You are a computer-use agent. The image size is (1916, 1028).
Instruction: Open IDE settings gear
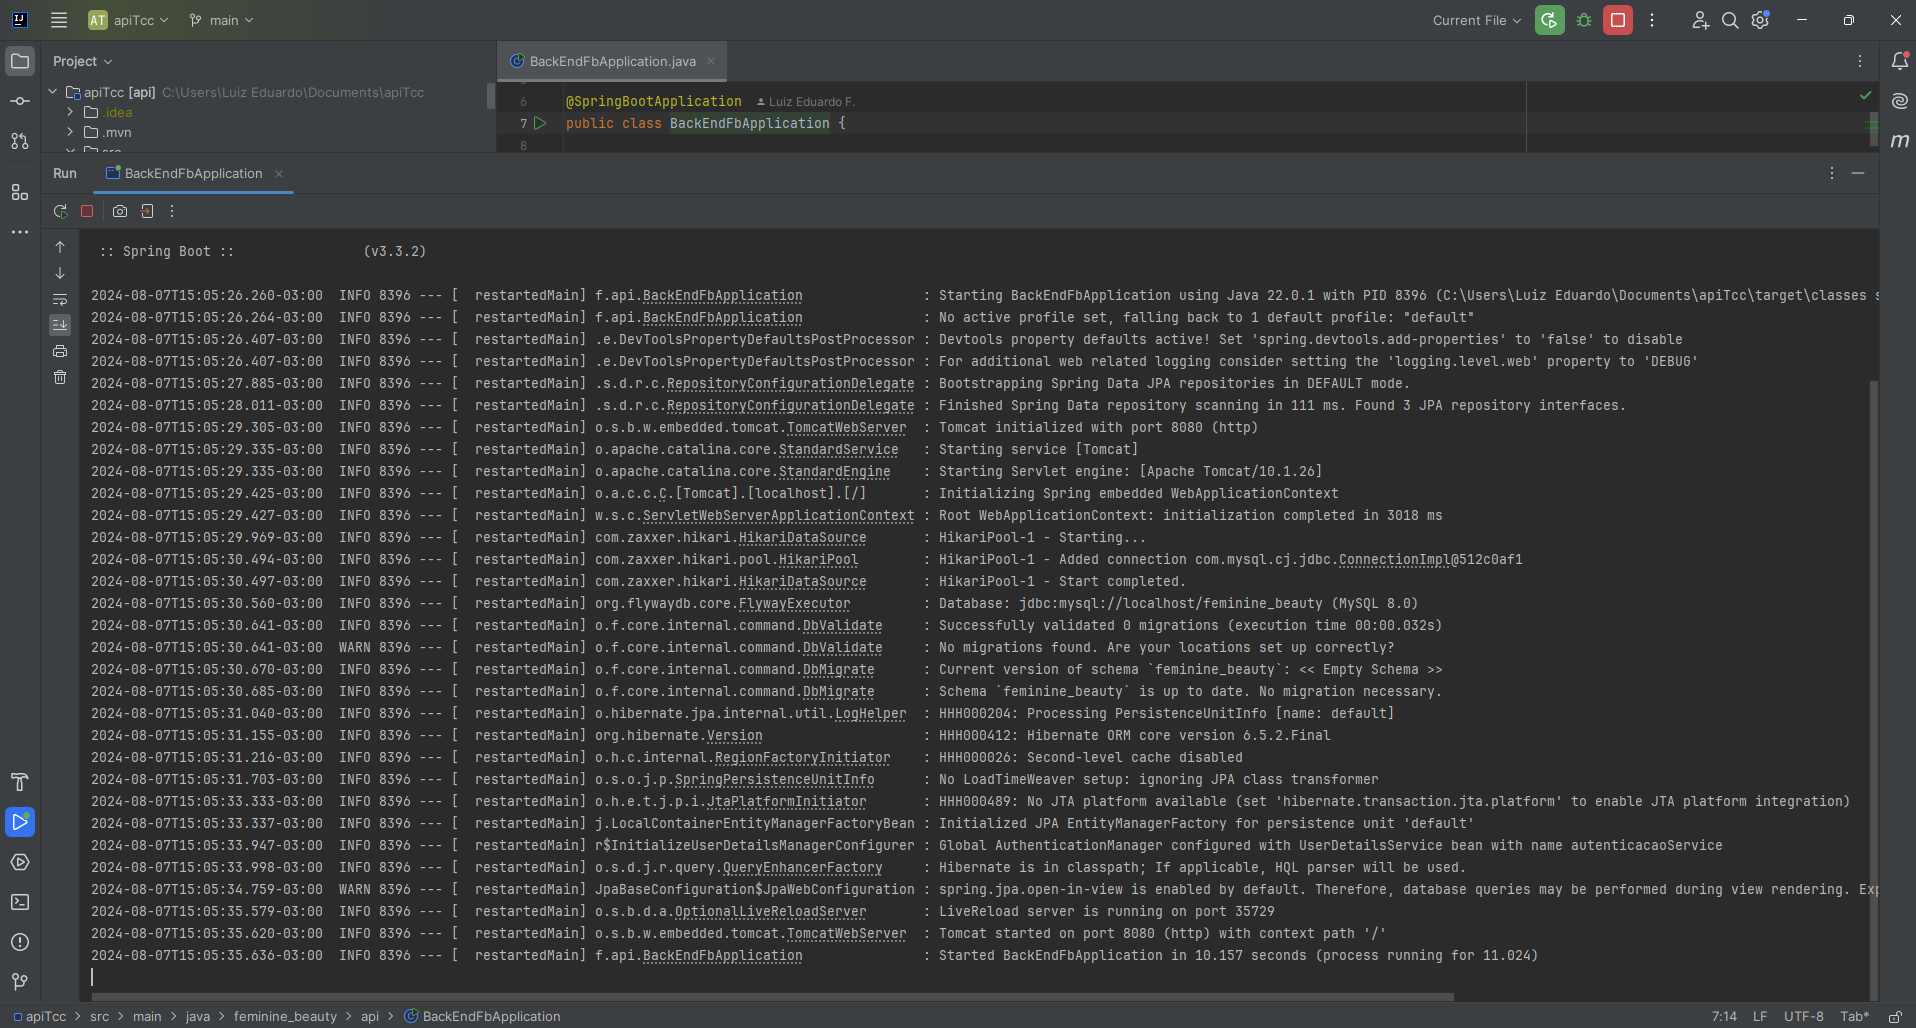click(x=1760, y=20)
